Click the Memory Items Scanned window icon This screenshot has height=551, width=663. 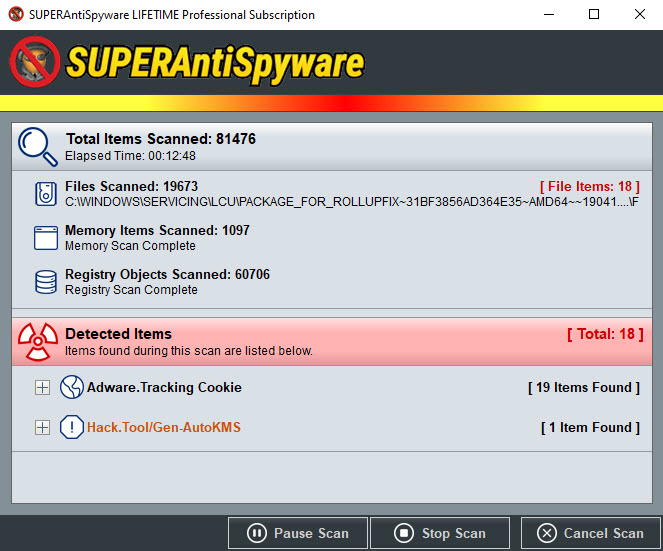click(46, 238)
